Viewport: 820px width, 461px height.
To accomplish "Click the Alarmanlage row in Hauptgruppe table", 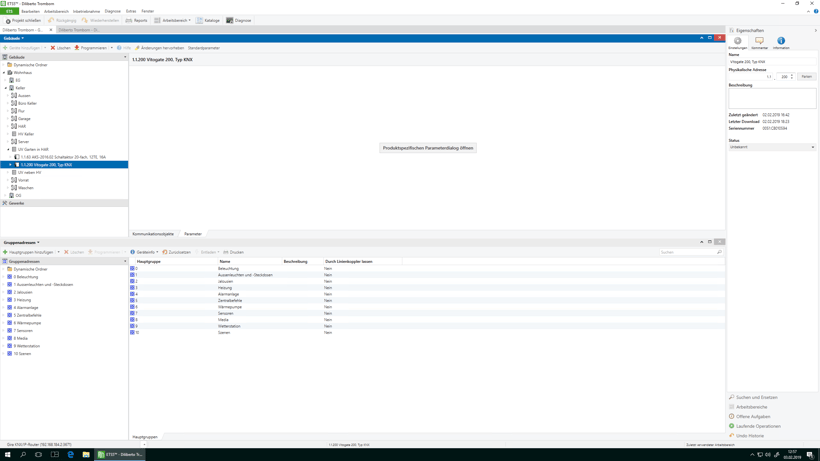I will click(427, 294).
